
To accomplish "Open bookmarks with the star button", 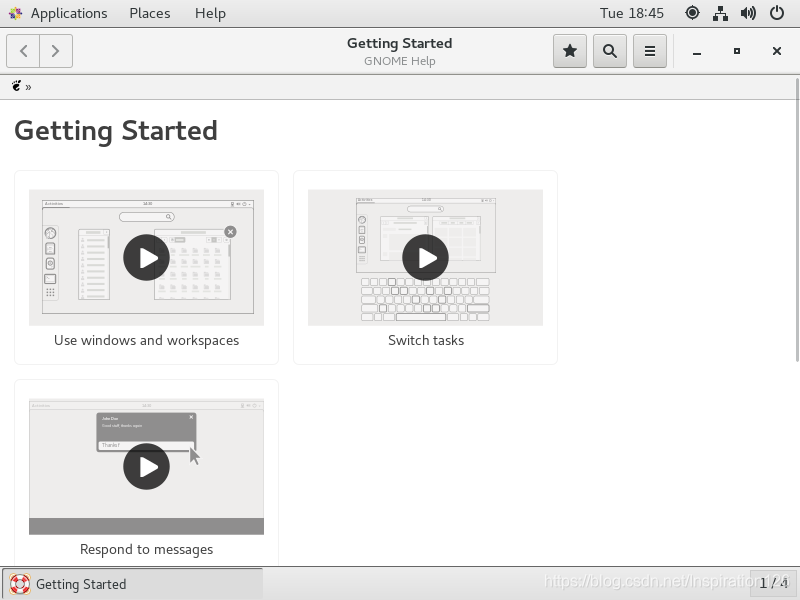I will tap(570, 51).
